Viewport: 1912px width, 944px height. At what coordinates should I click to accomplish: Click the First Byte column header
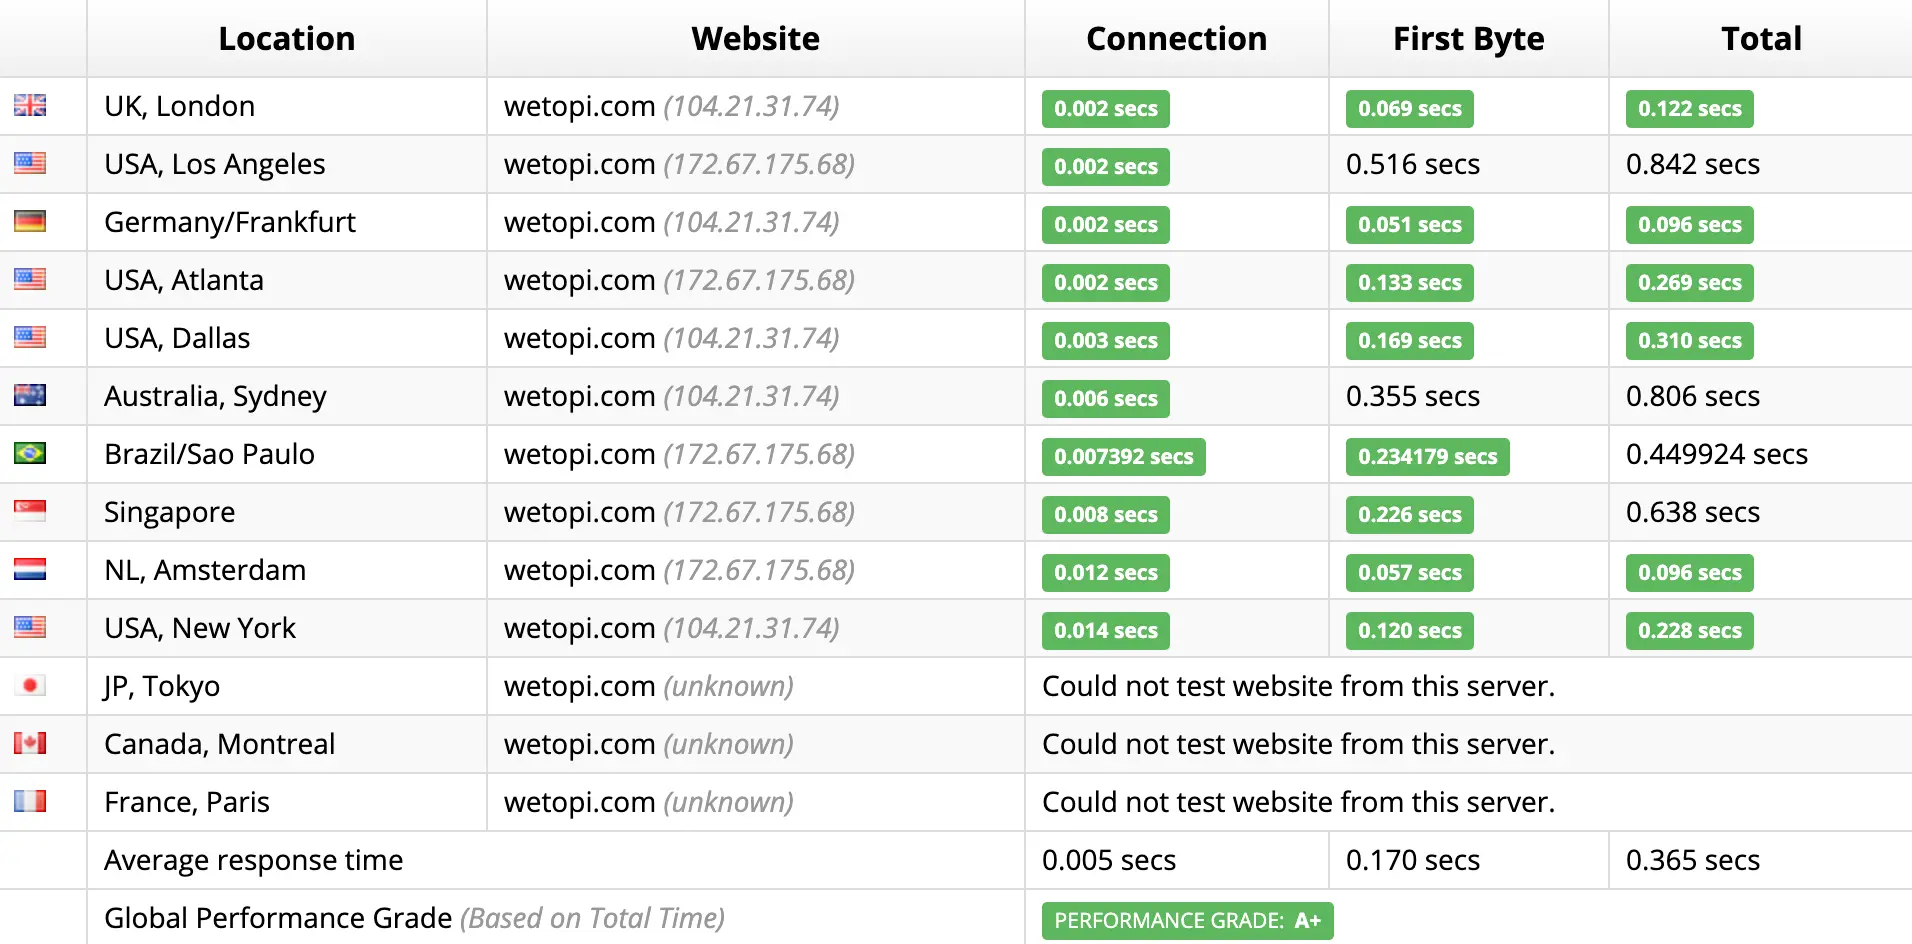[1469, 38]
